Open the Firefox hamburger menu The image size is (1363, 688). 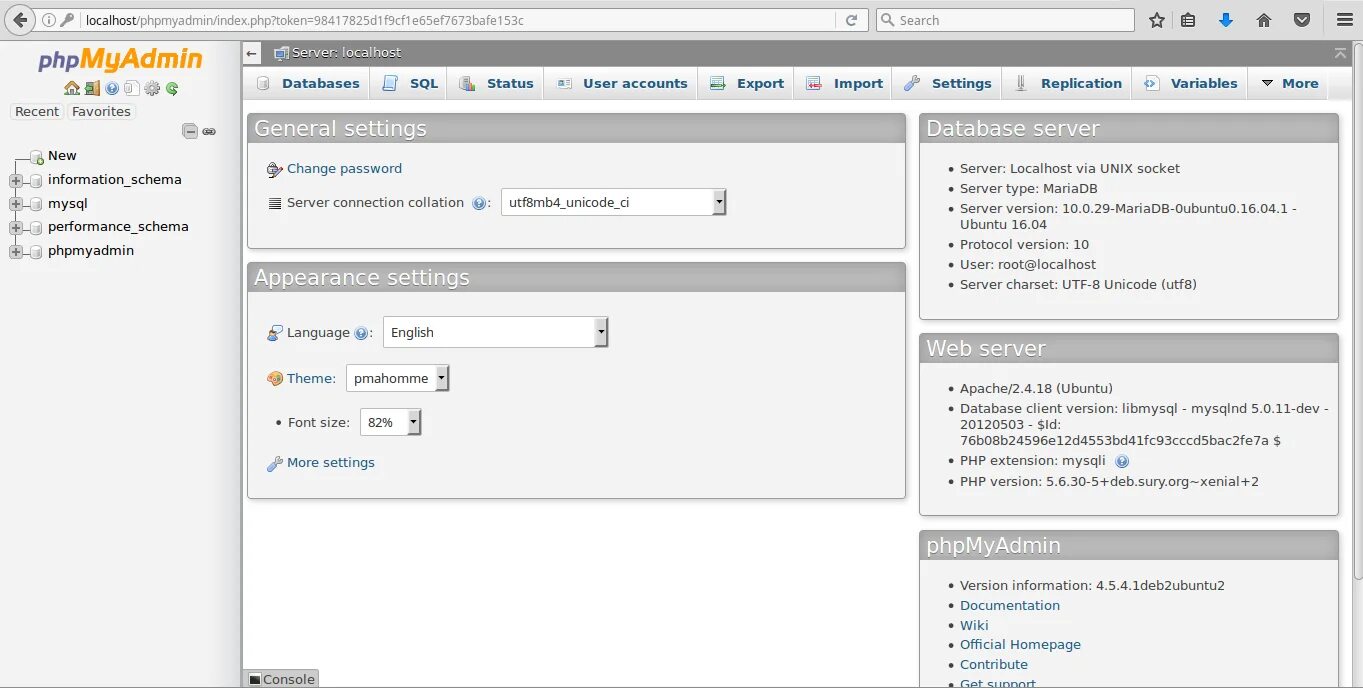(x=1344, y=20)
